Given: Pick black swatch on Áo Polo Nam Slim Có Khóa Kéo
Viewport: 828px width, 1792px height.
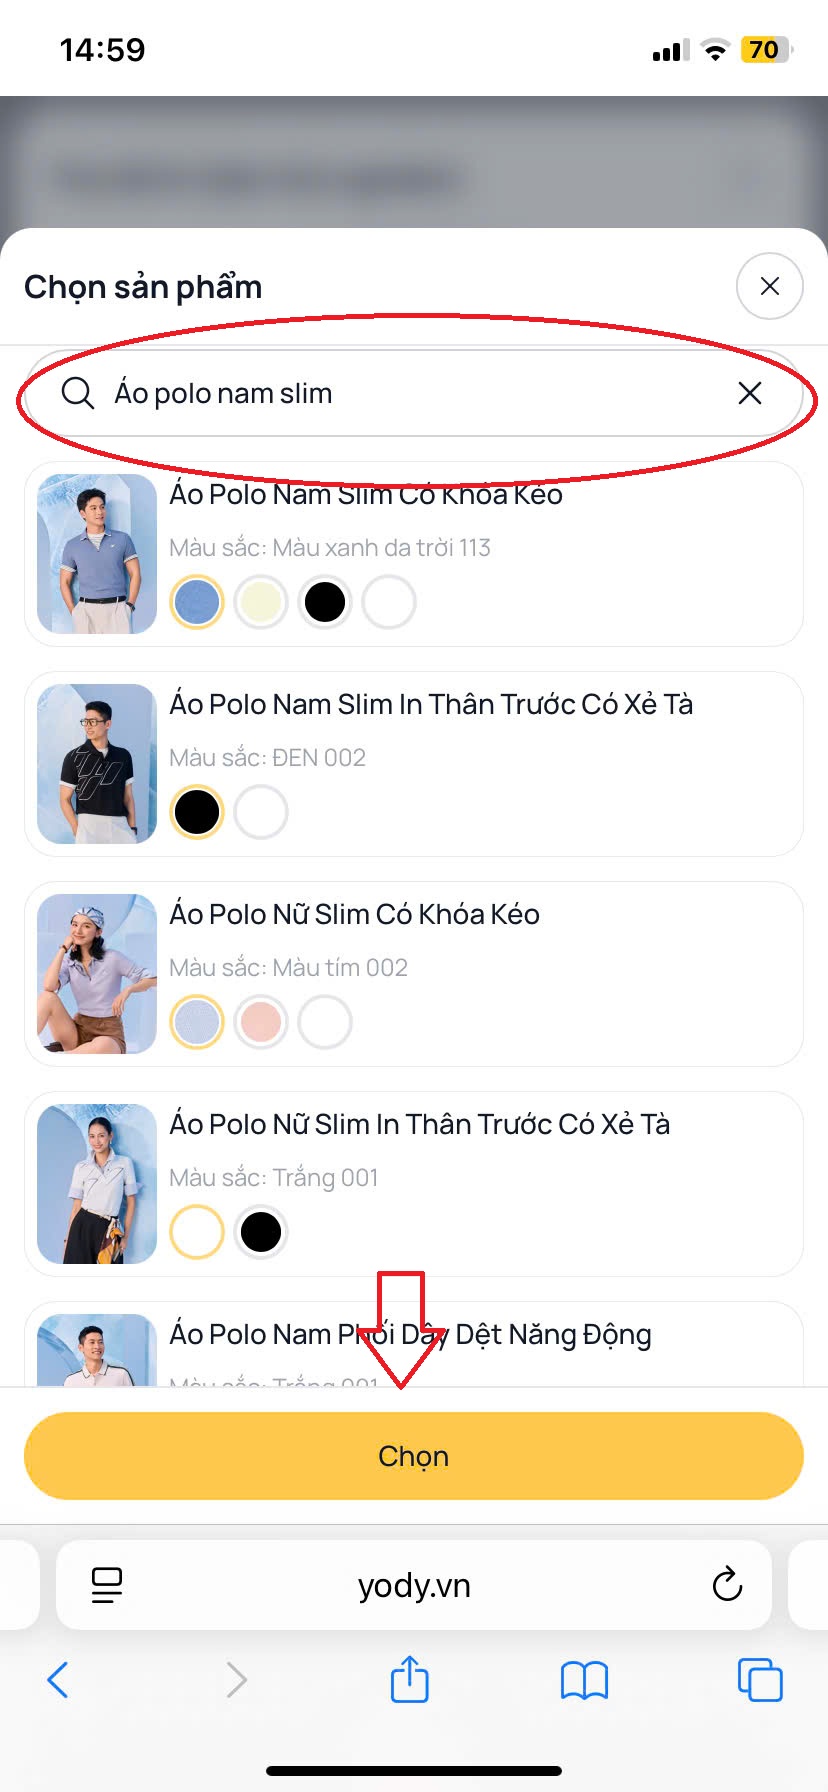Looking at the screenshot, I should [x=325, y=602].
